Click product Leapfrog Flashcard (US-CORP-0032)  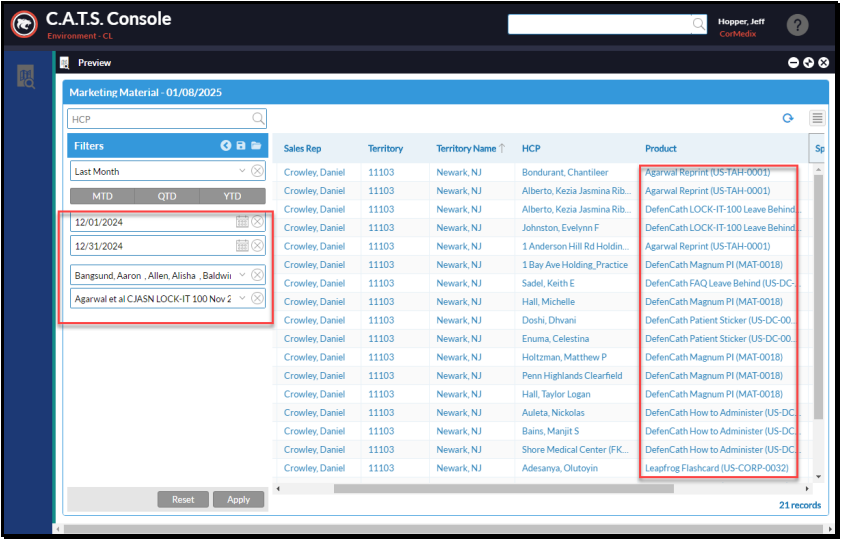[x=717, y=468]
